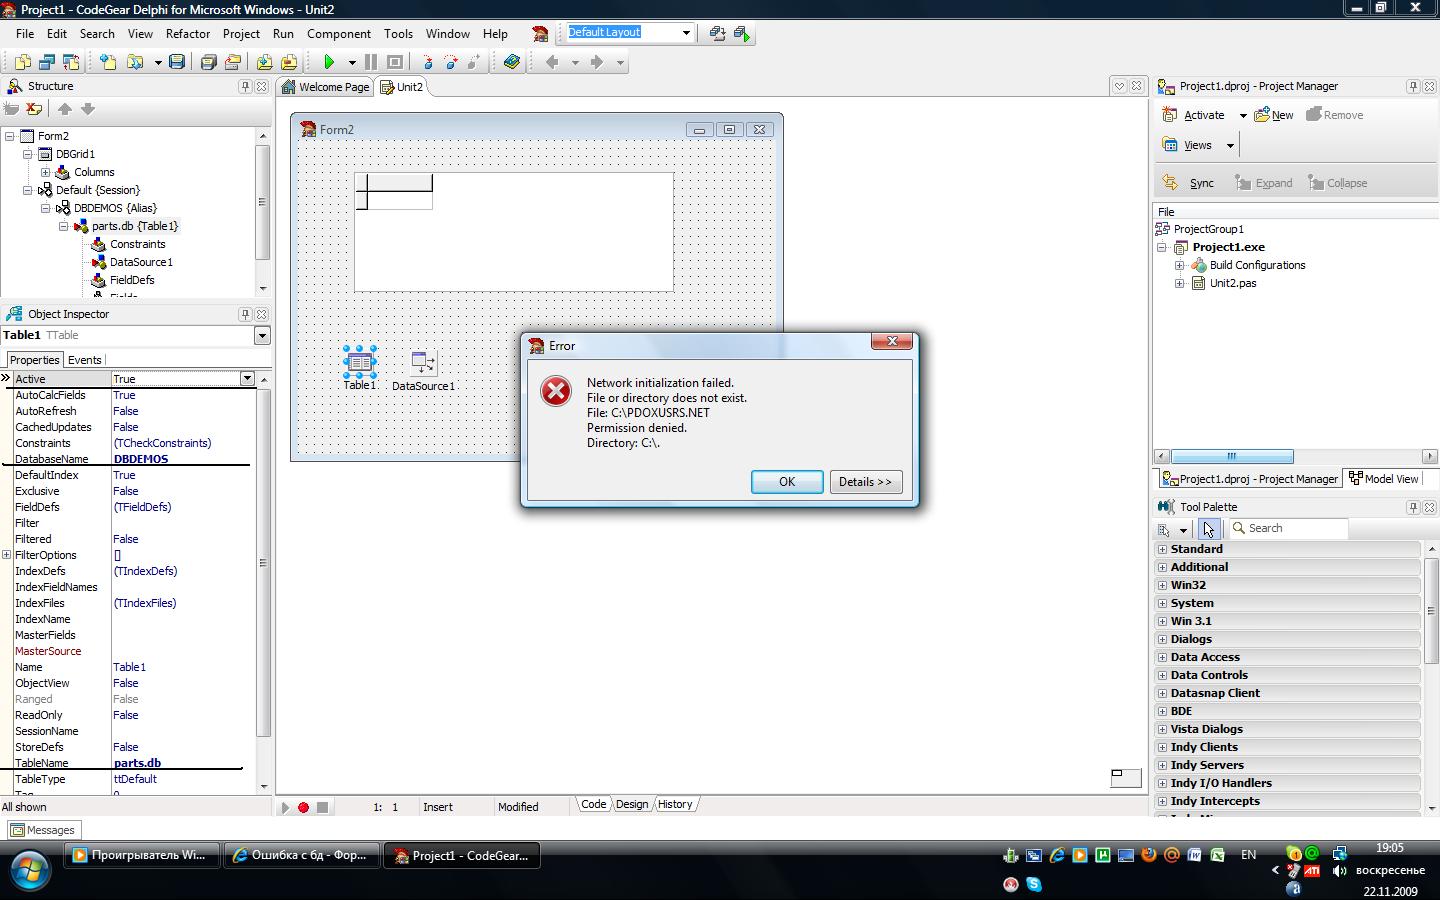Open the Refactor menu

(188, 33)
